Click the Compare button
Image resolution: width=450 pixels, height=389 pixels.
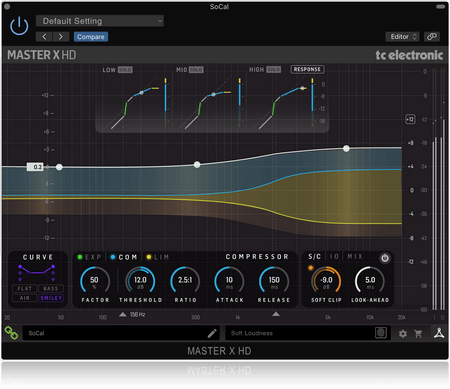(x=91, y=37)
